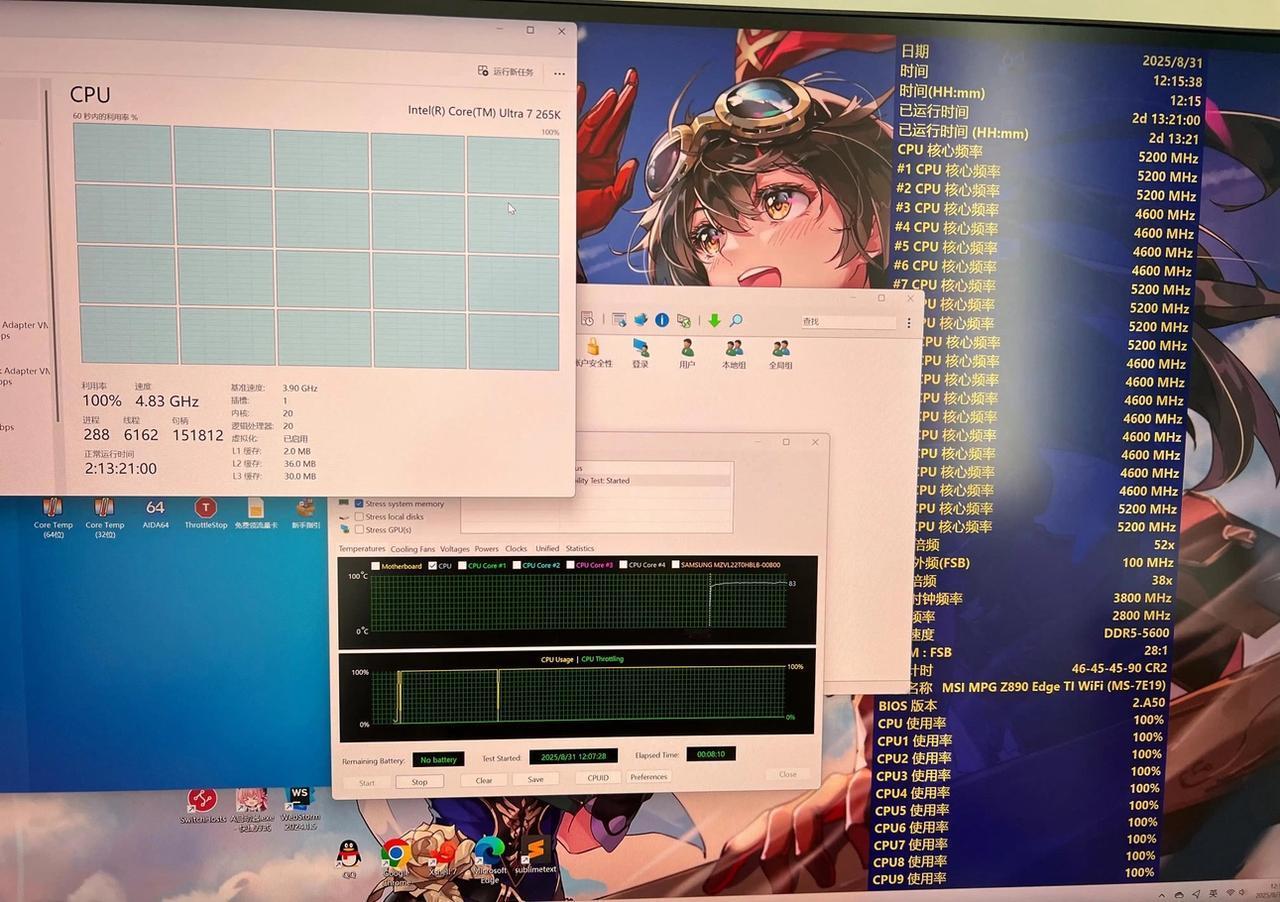Open Task Manager's three-dot more options menu
The width and height of the screenshot is (1280, 902).
(x=559, y=73)
